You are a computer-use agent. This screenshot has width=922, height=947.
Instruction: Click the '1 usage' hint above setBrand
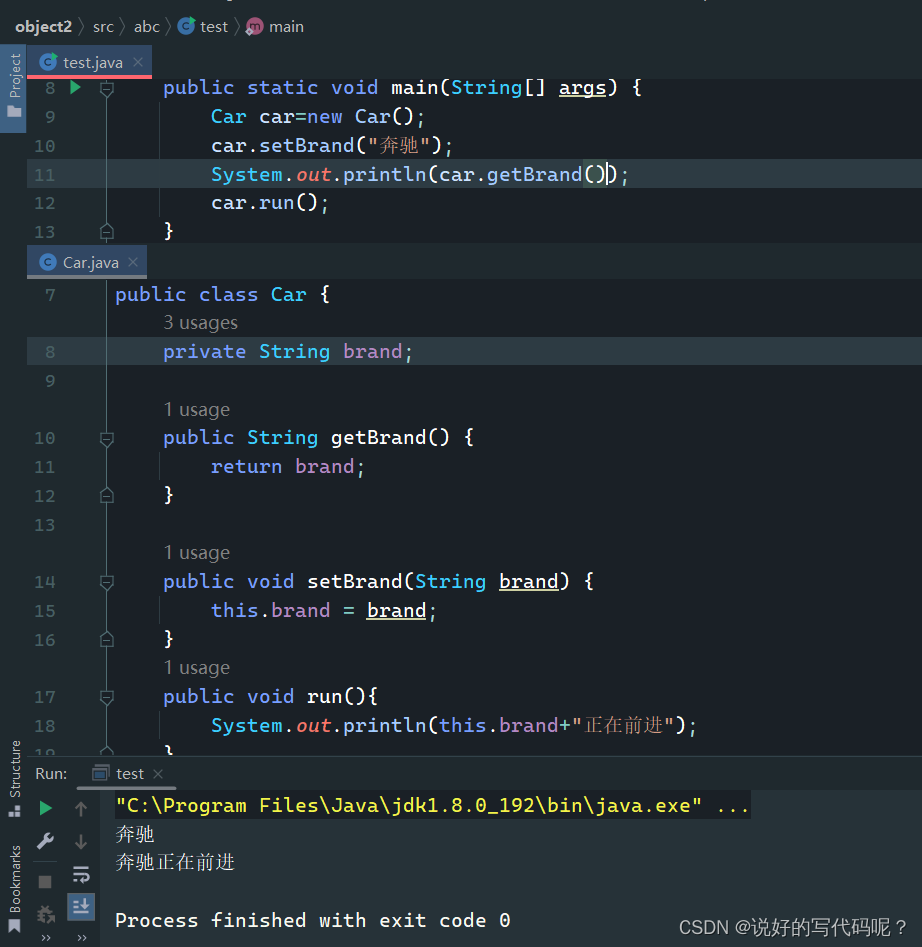click(x=197, y=553)
